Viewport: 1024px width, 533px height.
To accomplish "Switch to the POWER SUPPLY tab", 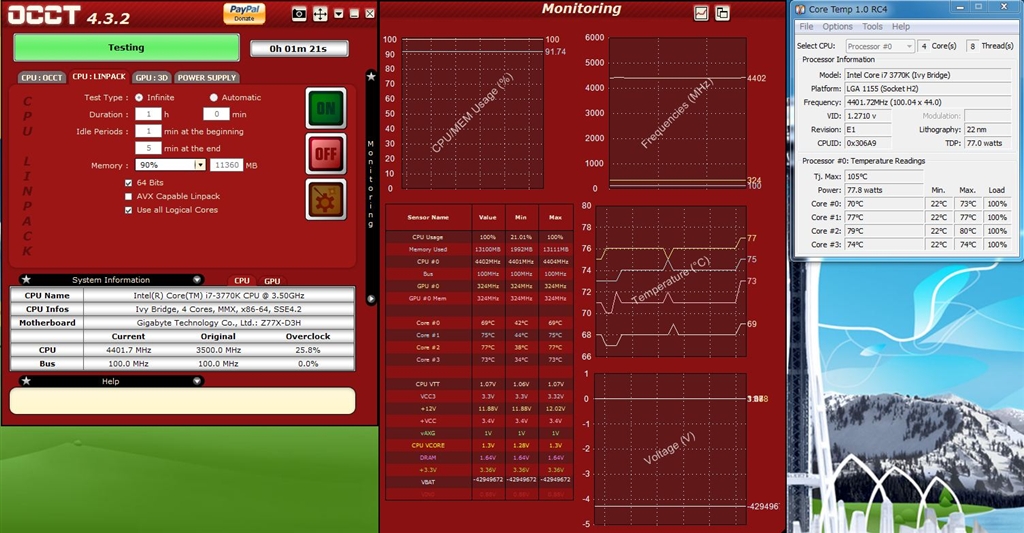I will (206, 77).
